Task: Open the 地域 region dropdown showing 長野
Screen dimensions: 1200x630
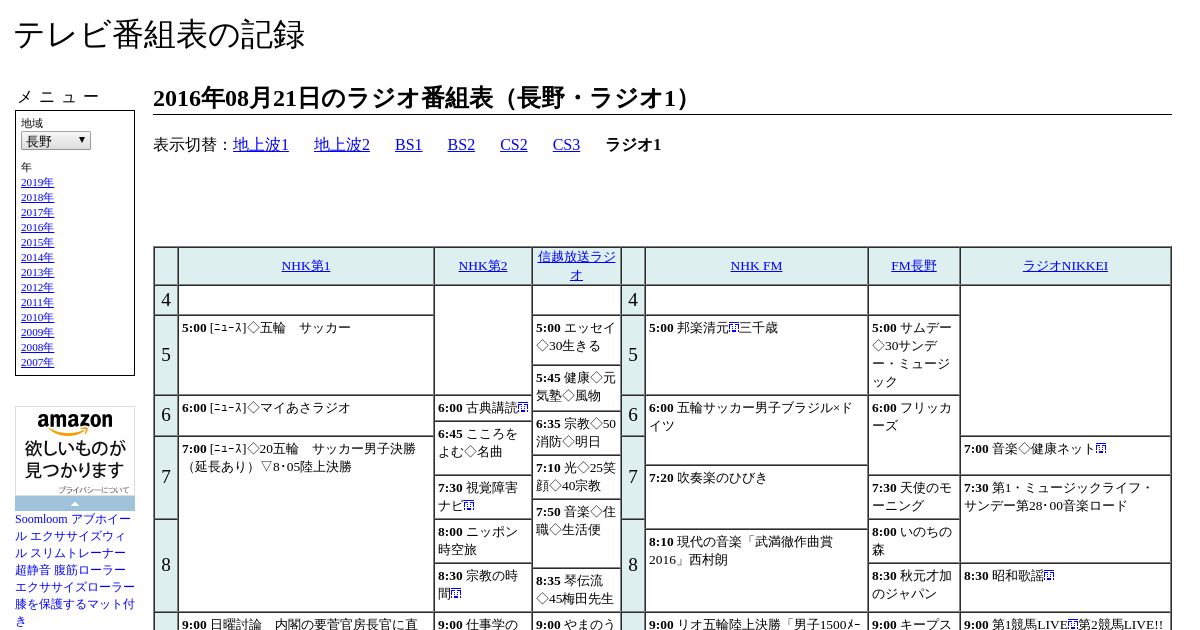Action: [56, 141]
